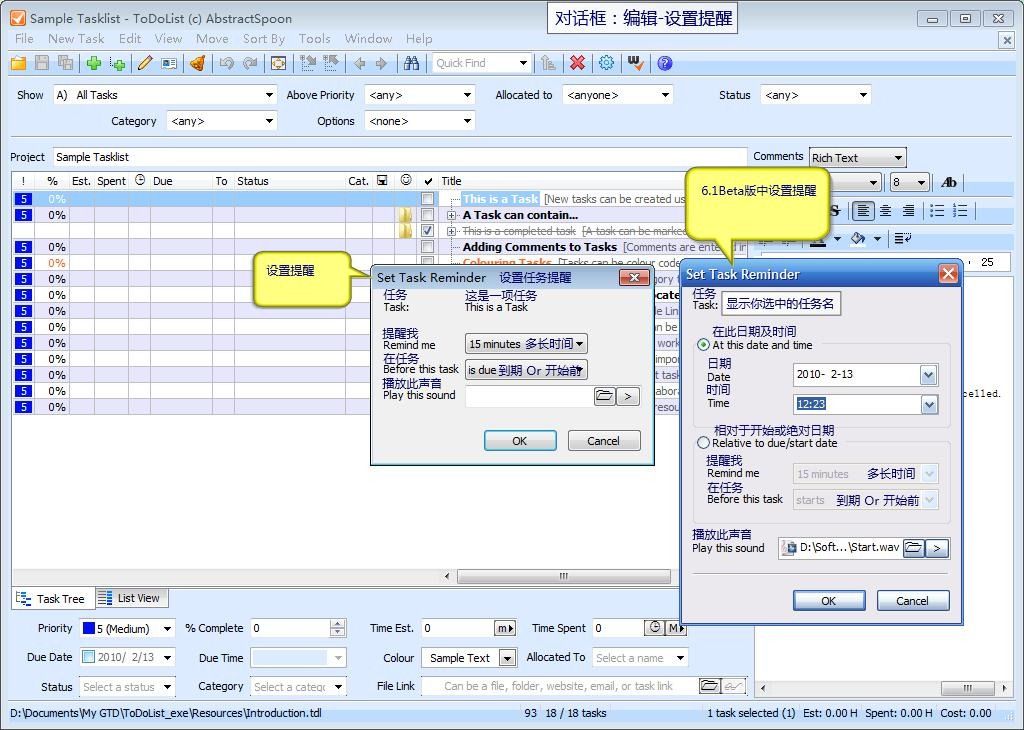Expand the 'A Task can contain...' tree item
This screenshot has height=730, width=1024.
coord(452,215)
